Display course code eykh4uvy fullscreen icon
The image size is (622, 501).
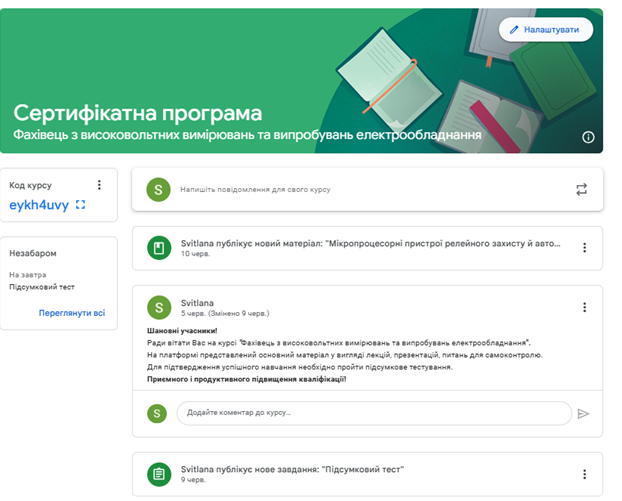[81, 205]
